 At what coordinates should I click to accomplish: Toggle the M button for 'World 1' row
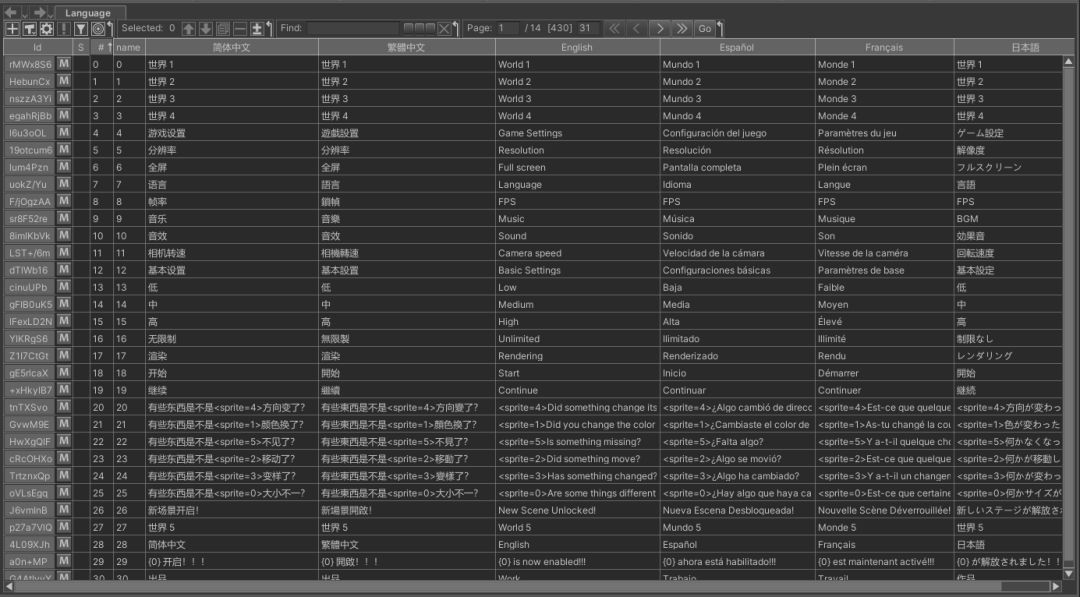pyautogui.click(x=64, y=64)
